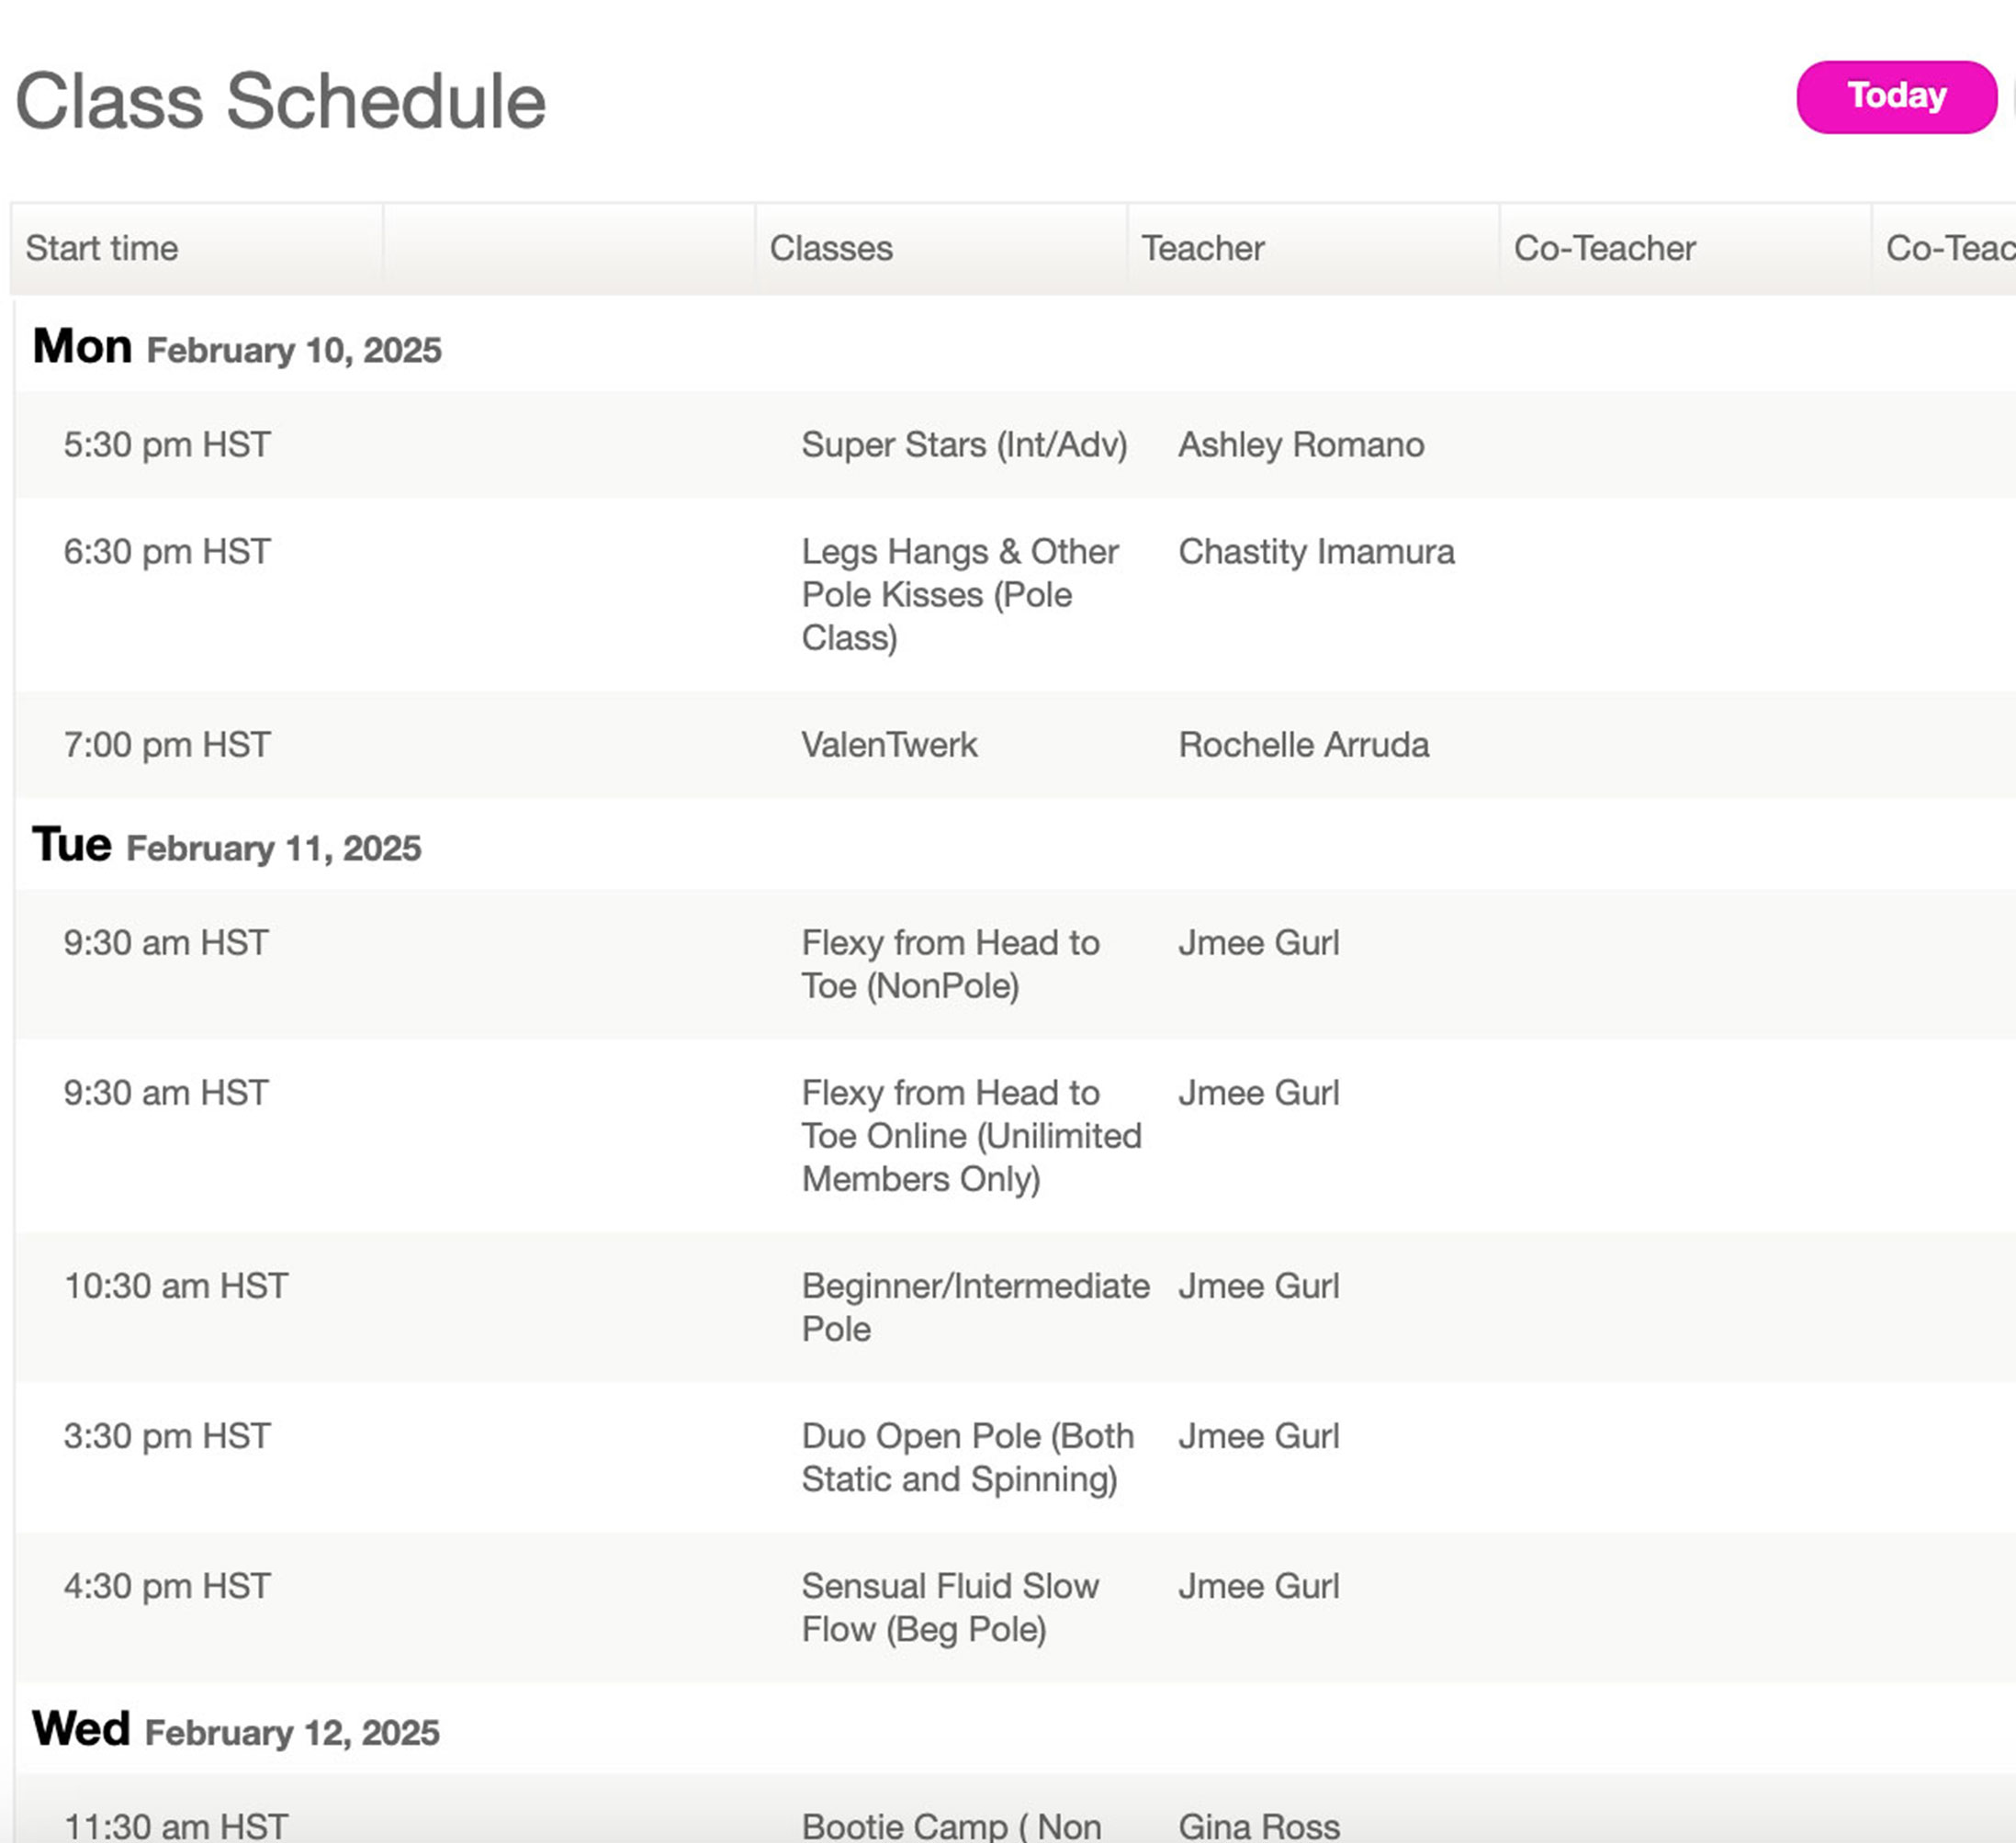
Task: View teacher Gina Ross
Action: tap(1259, 1826)
